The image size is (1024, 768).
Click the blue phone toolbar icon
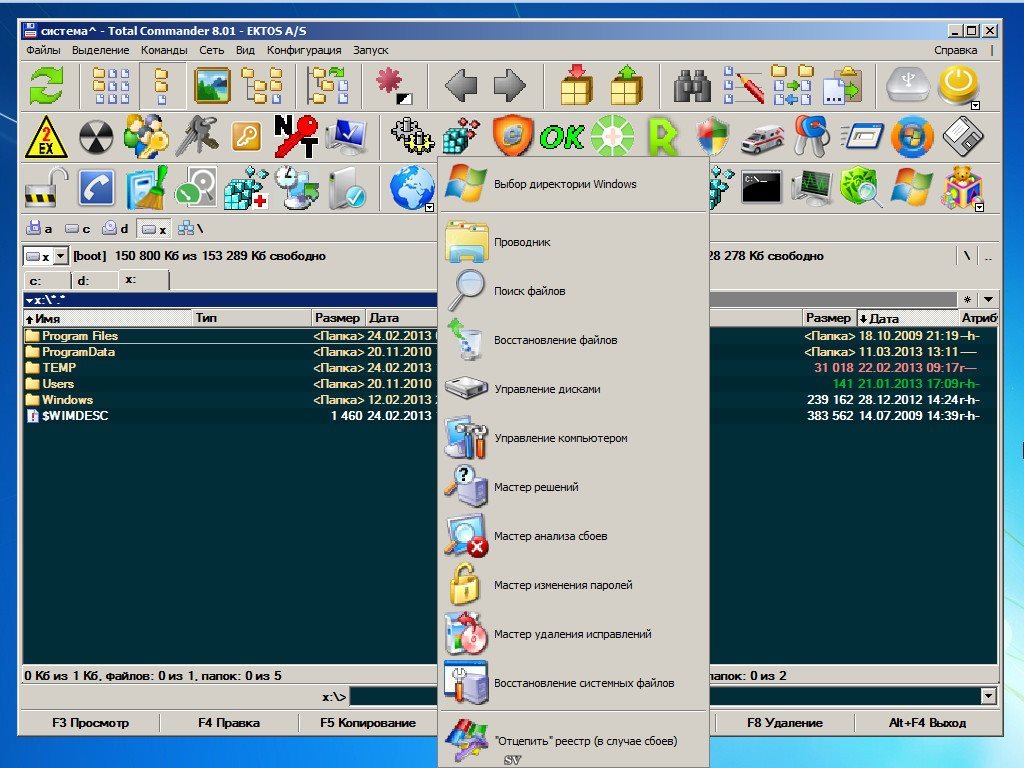tap(97, 187)
